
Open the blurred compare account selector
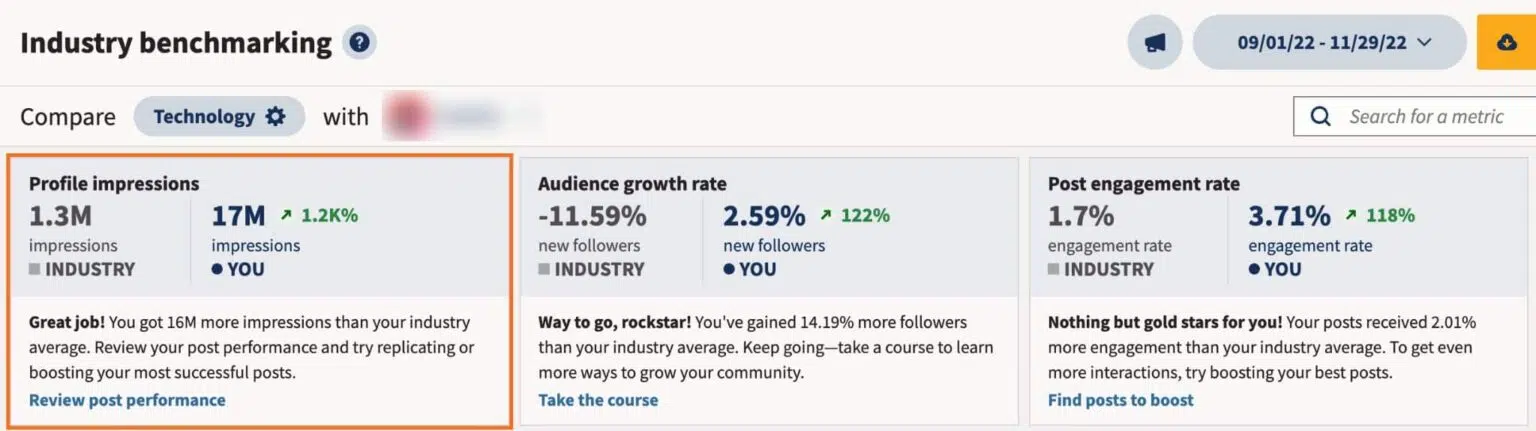[462, 117]
